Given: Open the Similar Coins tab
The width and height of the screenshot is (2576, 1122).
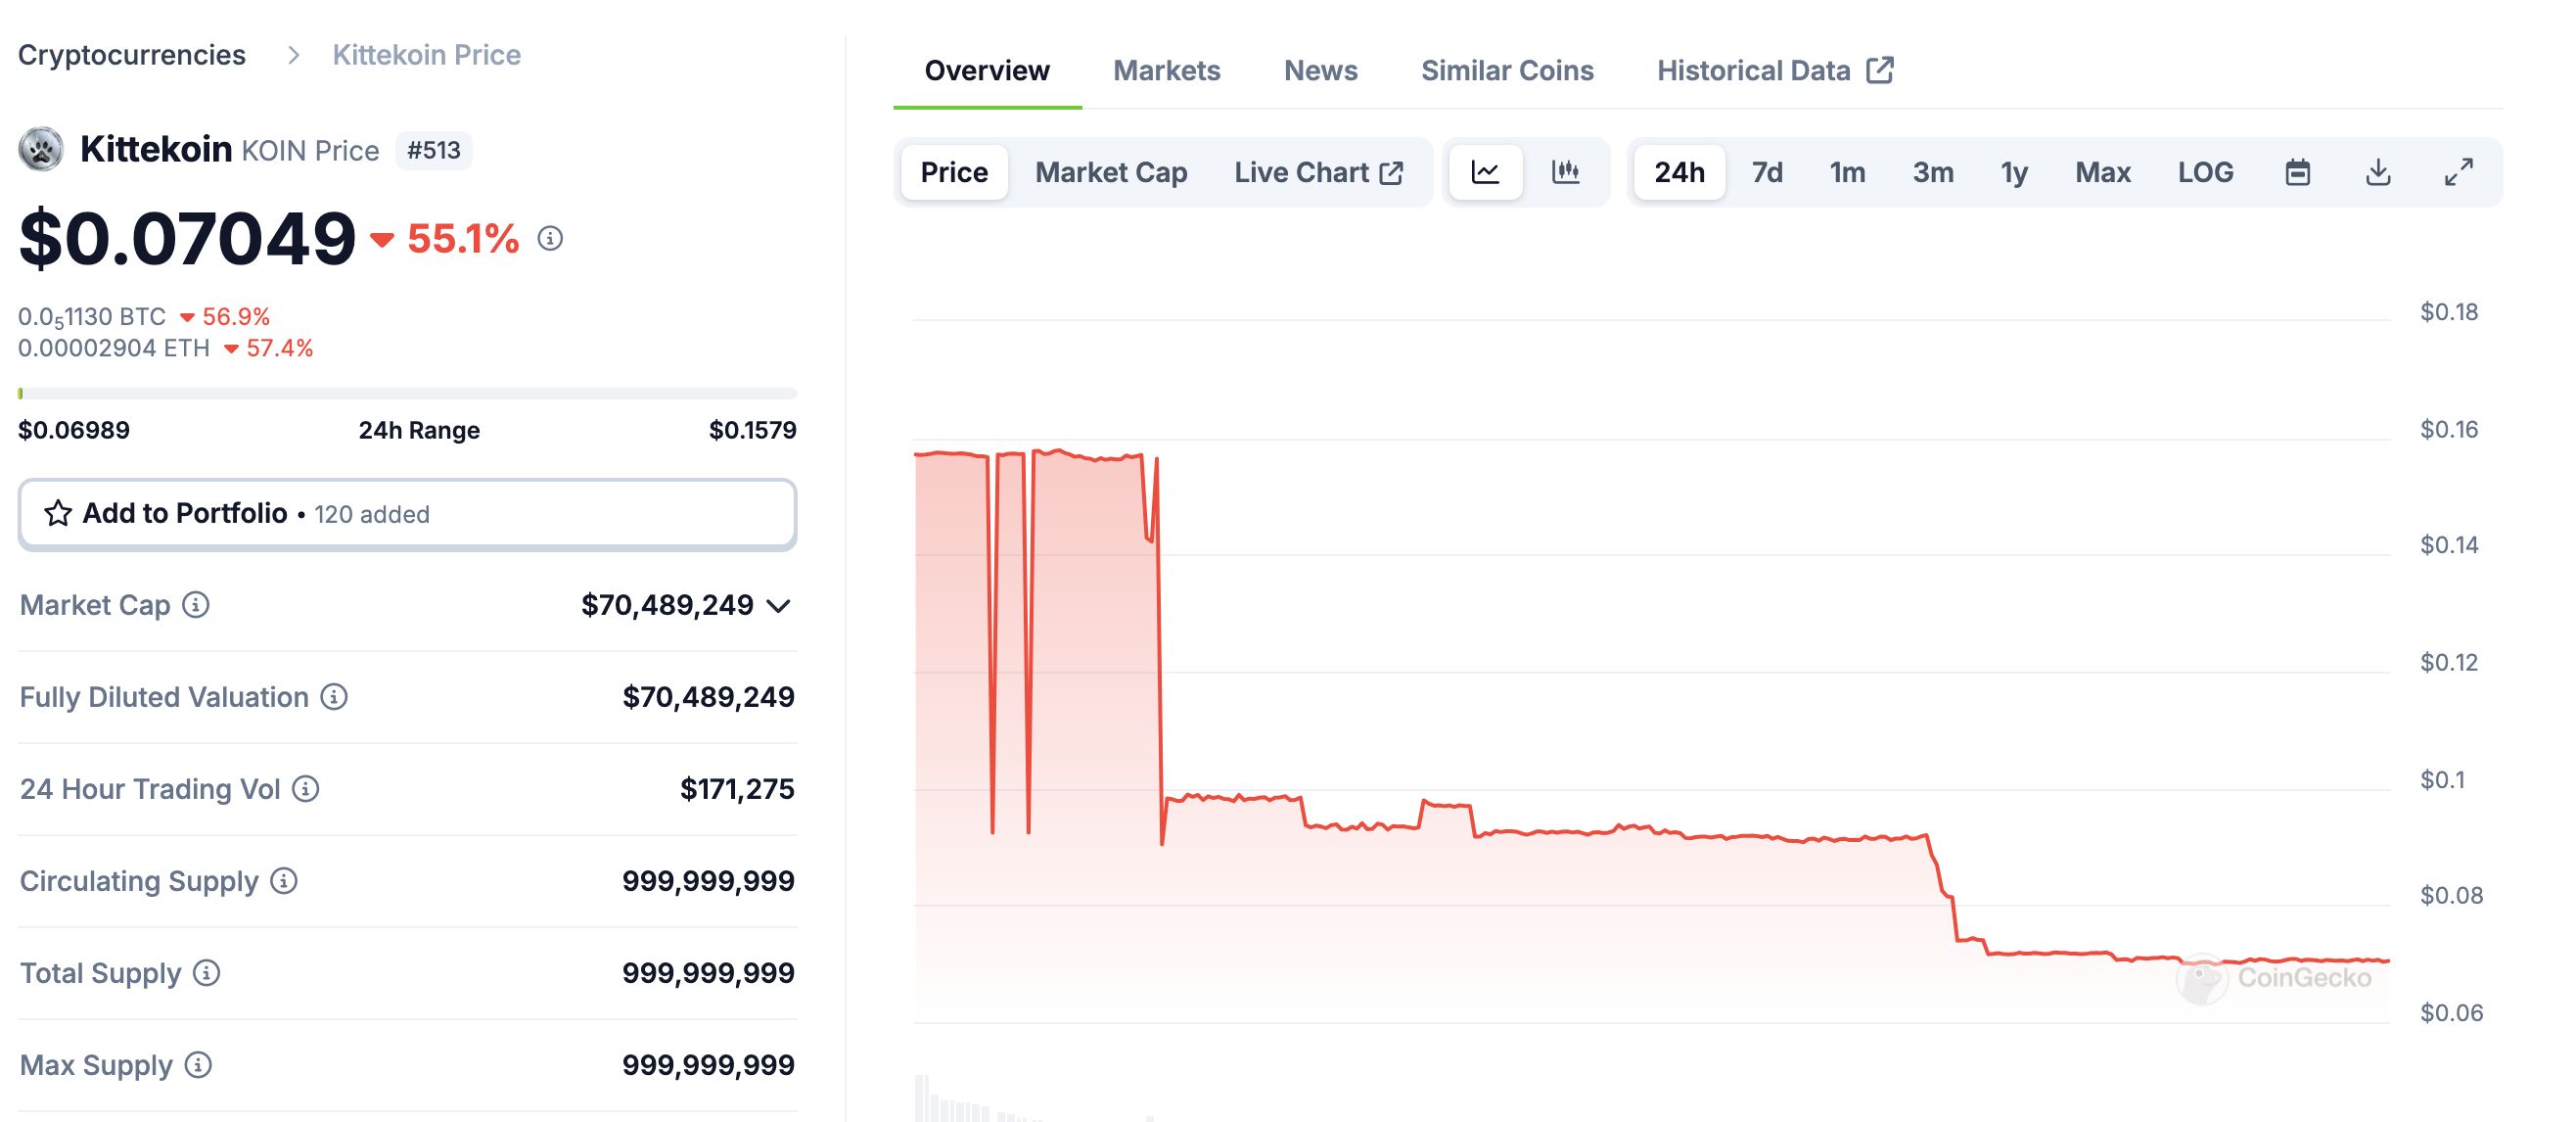Looking at the screenshot, I should 1507,70.
